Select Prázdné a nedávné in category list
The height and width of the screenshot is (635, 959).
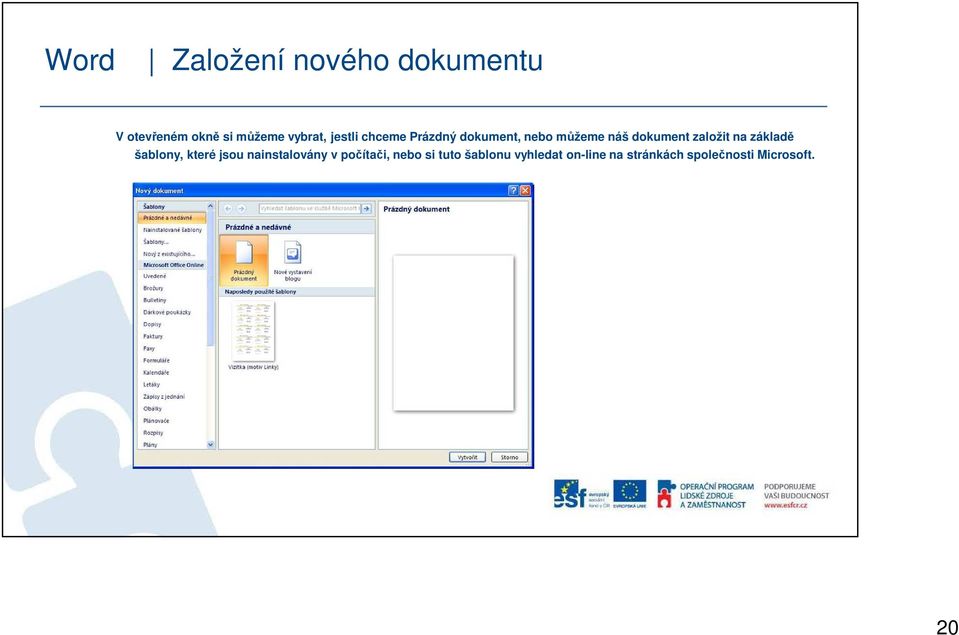tap(172, 218)
